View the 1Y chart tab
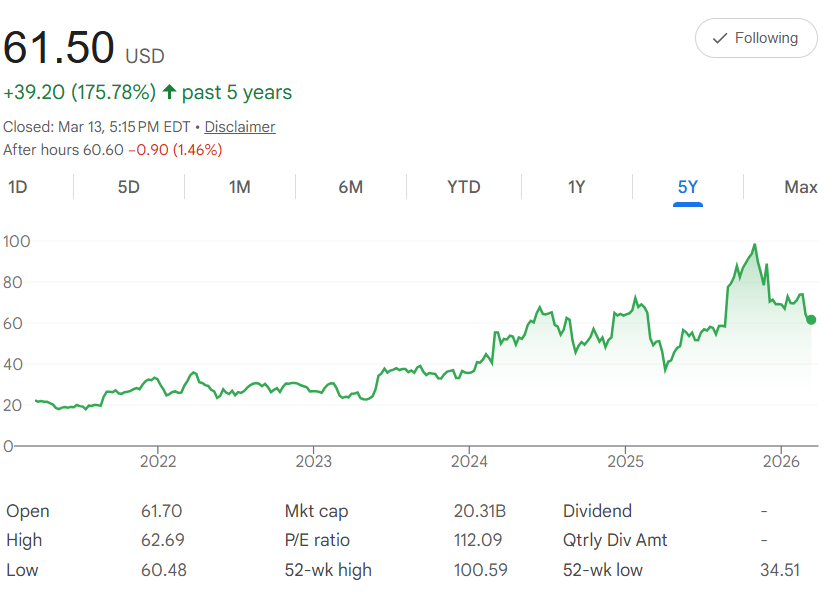 click(x=576, y=187)
